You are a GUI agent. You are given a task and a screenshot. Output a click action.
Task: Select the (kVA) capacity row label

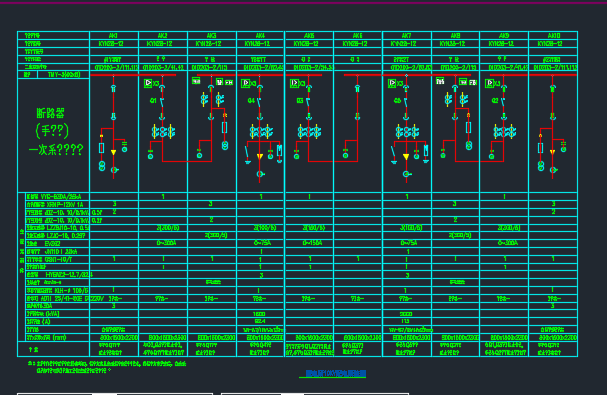click(43, 314)
